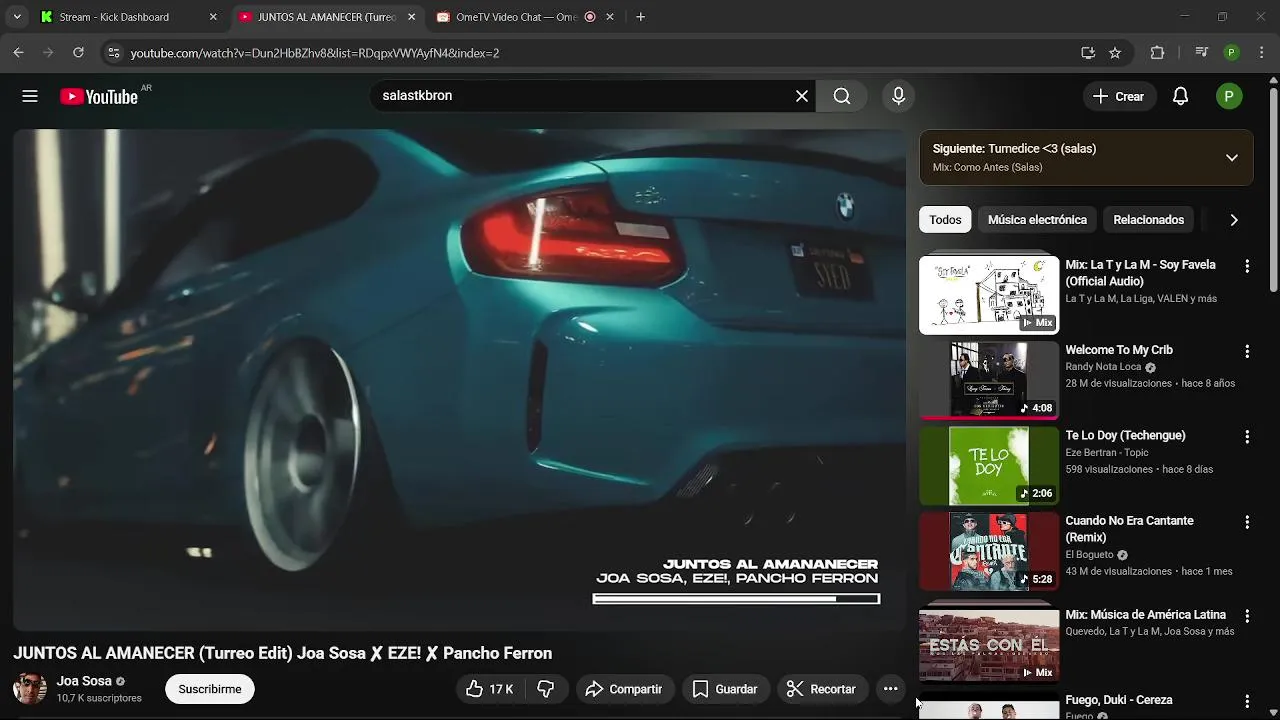Open more actions ellipsis under the video
This screenshot has height=720, width=1280.
(890, 689)
